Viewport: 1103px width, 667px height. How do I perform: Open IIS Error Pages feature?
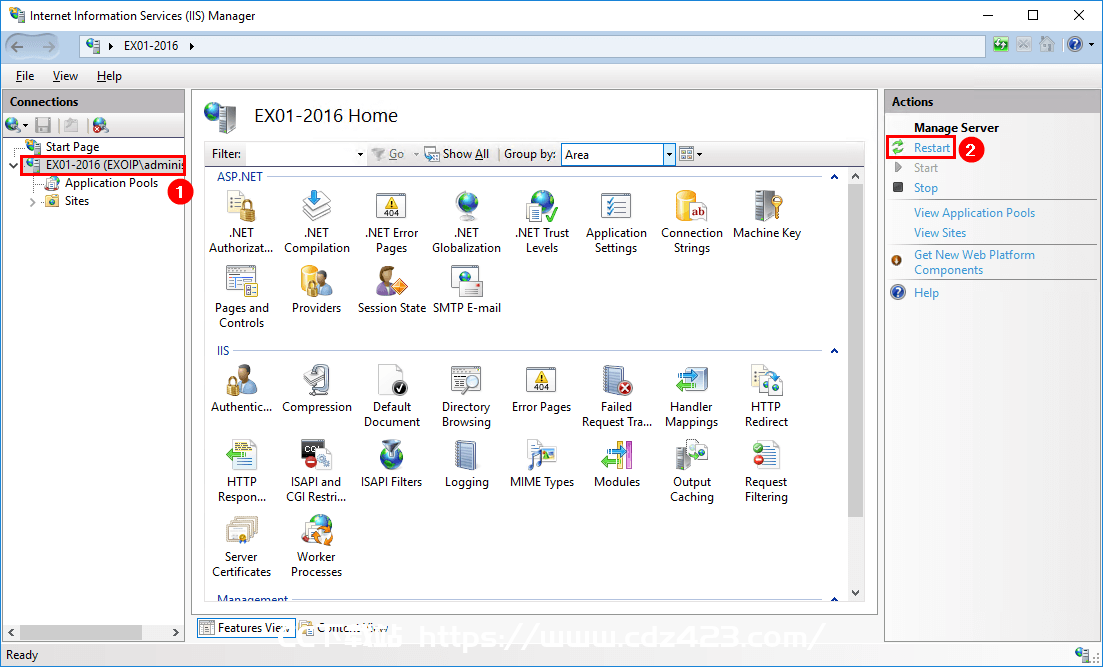[x=542, y=388]
